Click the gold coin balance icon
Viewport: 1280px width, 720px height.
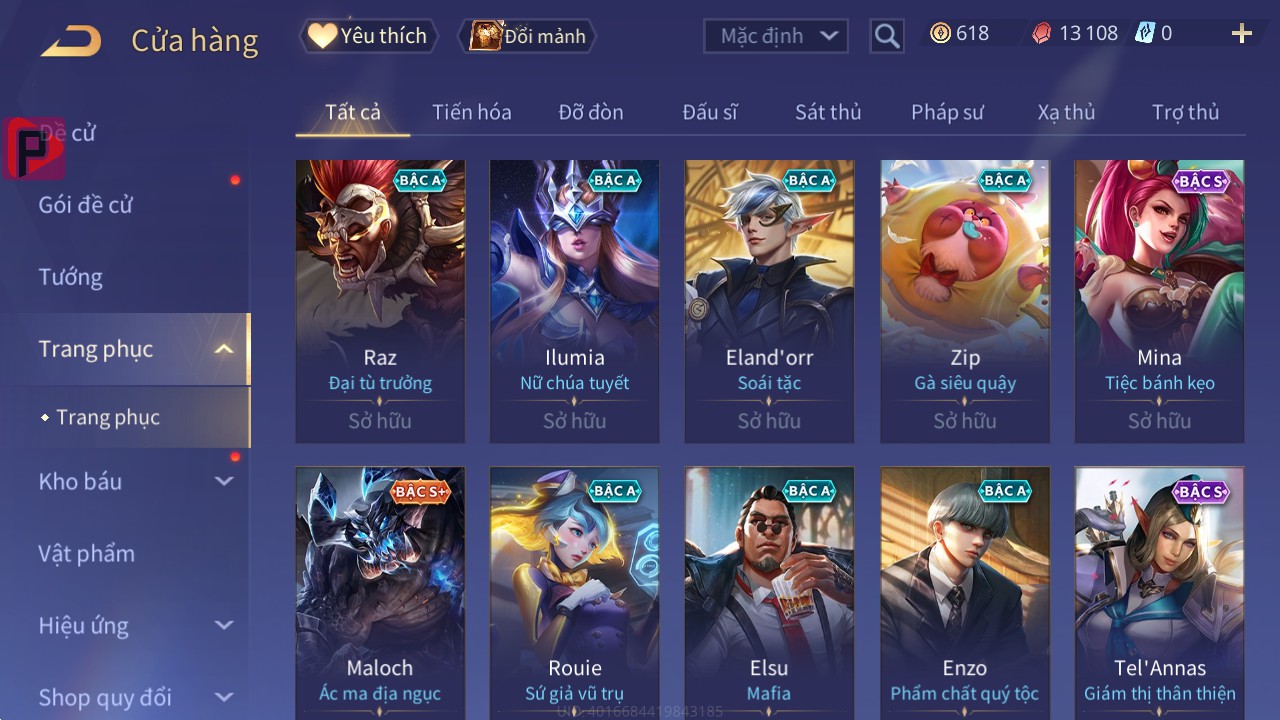[940, 33]
